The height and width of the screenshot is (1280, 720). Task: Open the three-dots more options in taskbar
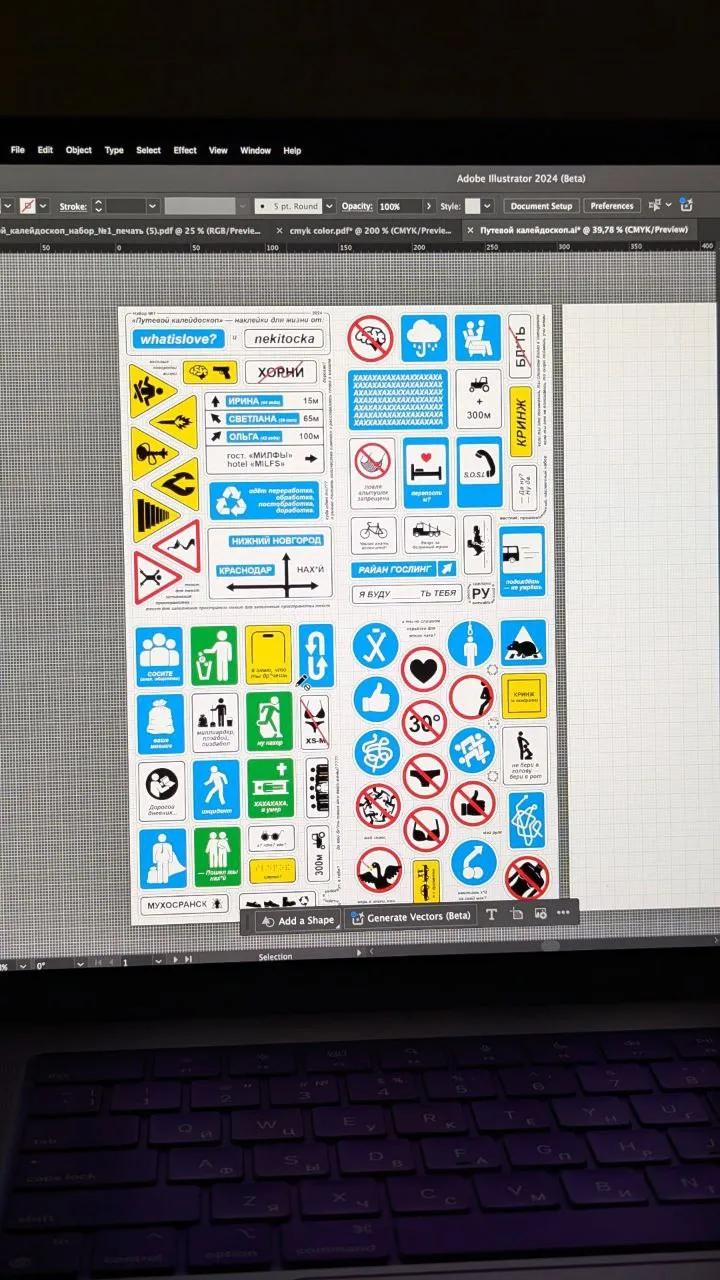pos(564,912)
